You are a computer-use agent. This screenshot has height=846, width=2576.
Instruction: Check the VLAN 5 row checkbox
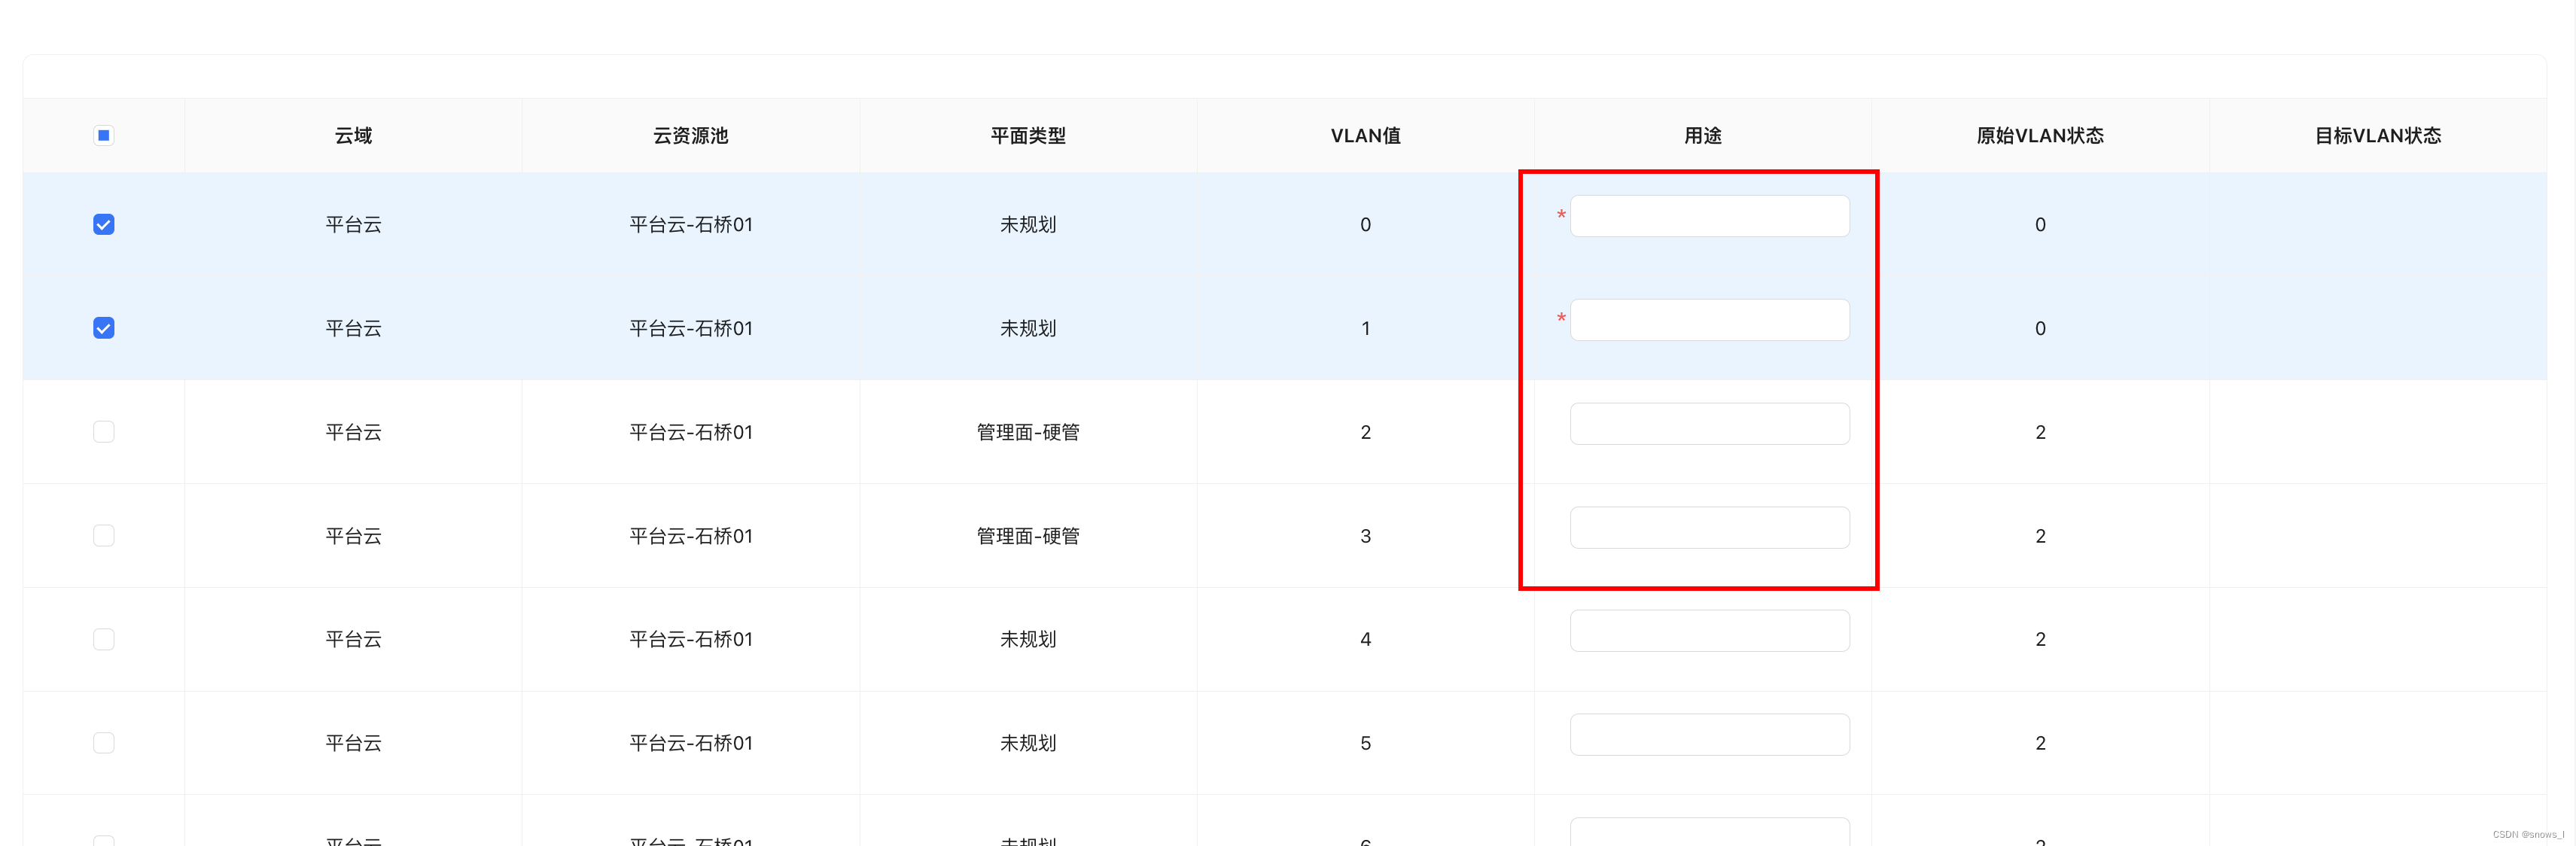click(x=103, y=743)
